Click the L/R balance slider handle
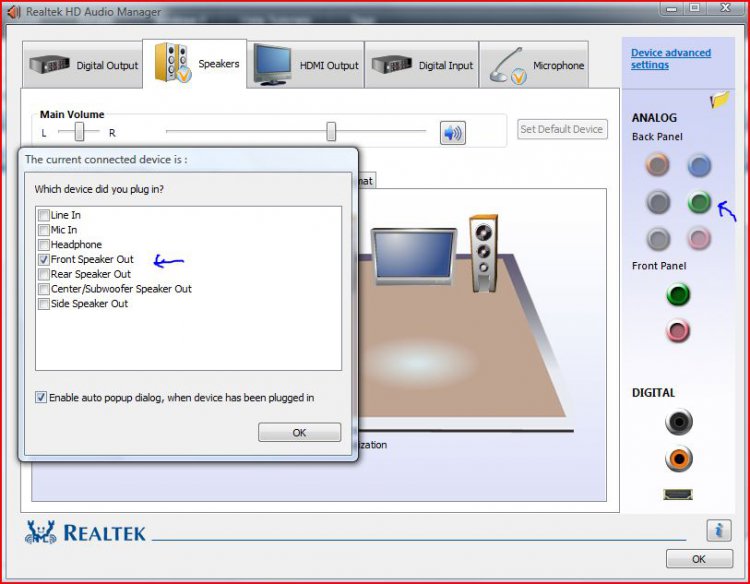 pyautogui.click(x=79, y=131)
